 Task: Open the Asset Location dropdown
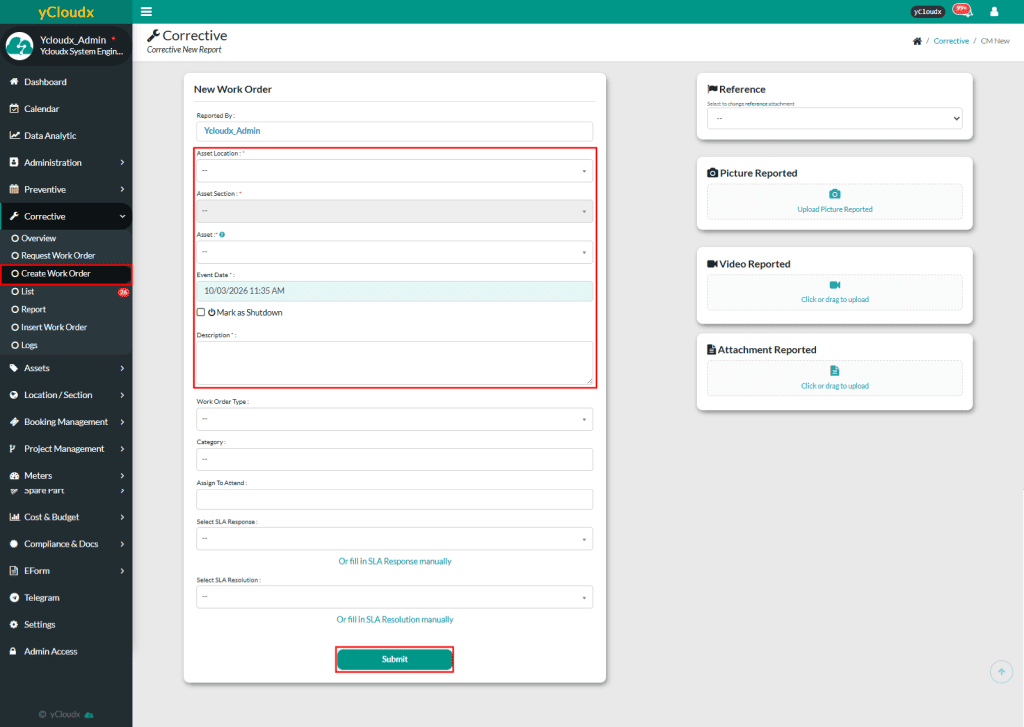tap(394, 171)
